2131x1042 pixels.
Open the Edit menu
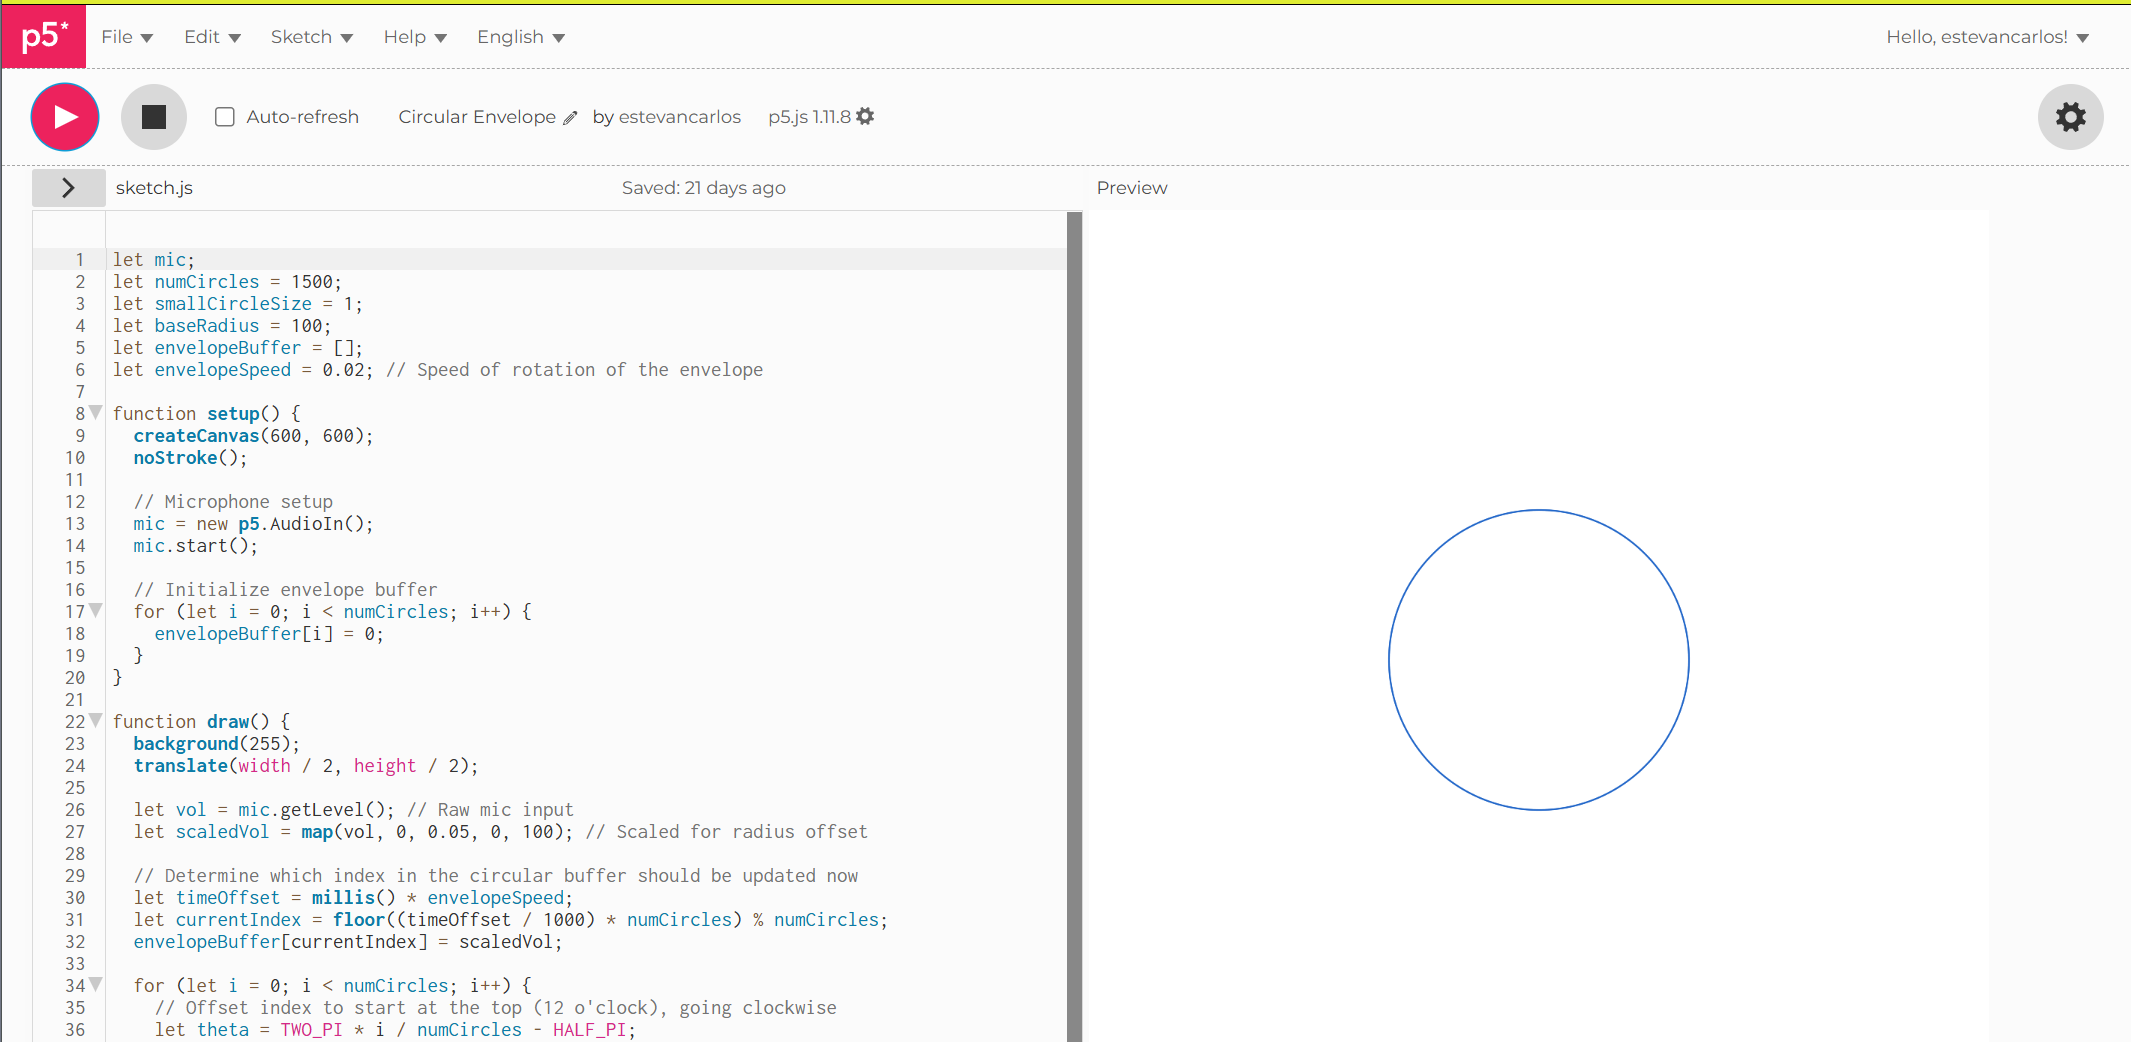click(212, 37)
